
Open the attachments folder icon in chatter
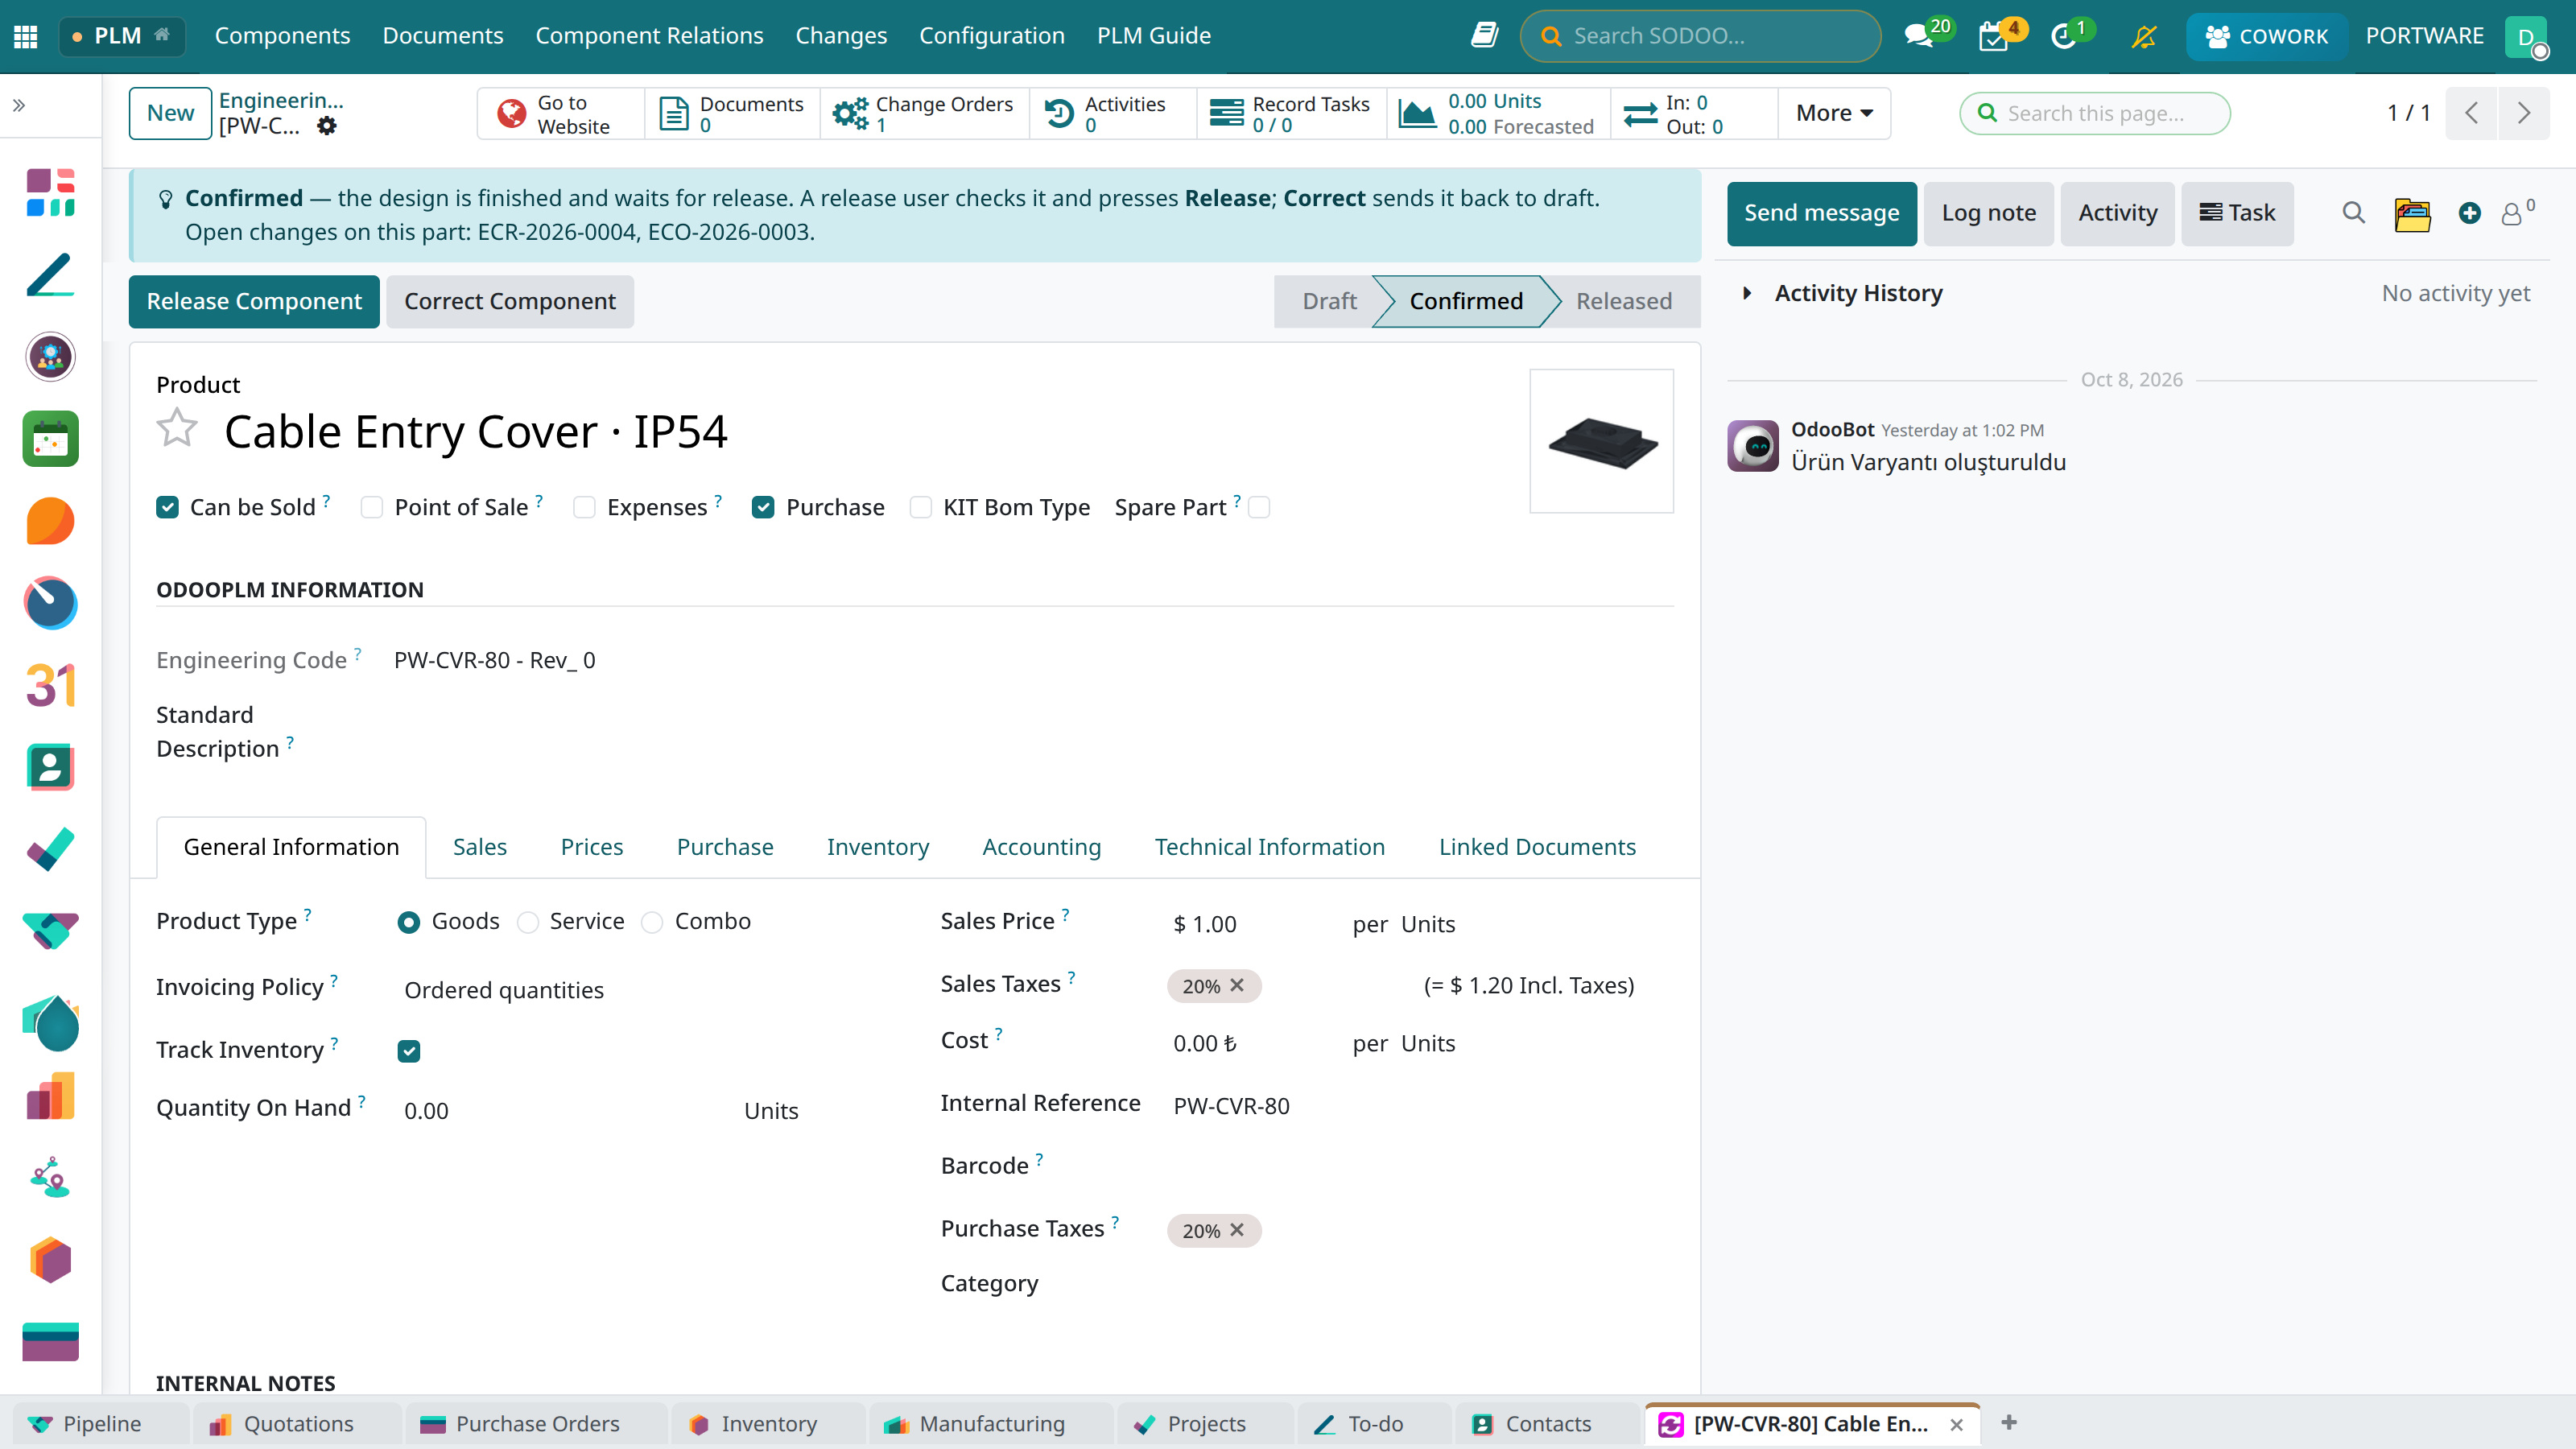tap(2412, 213)
